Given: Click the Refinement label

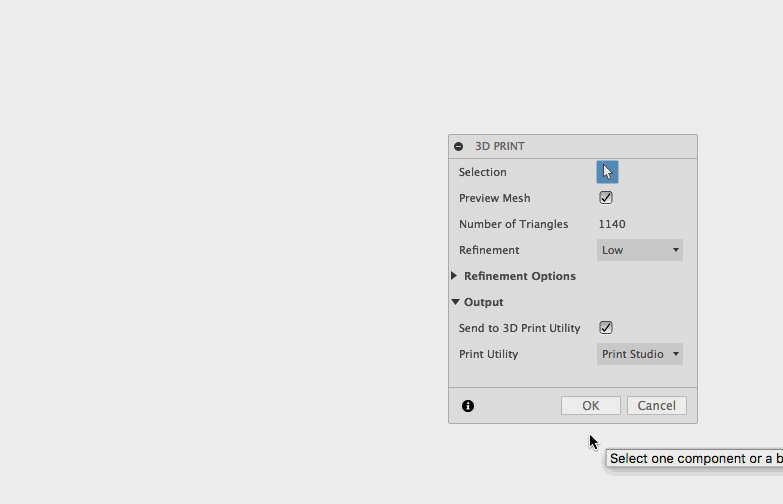Looking at the screenshot, I should click(x=489, y=250).
